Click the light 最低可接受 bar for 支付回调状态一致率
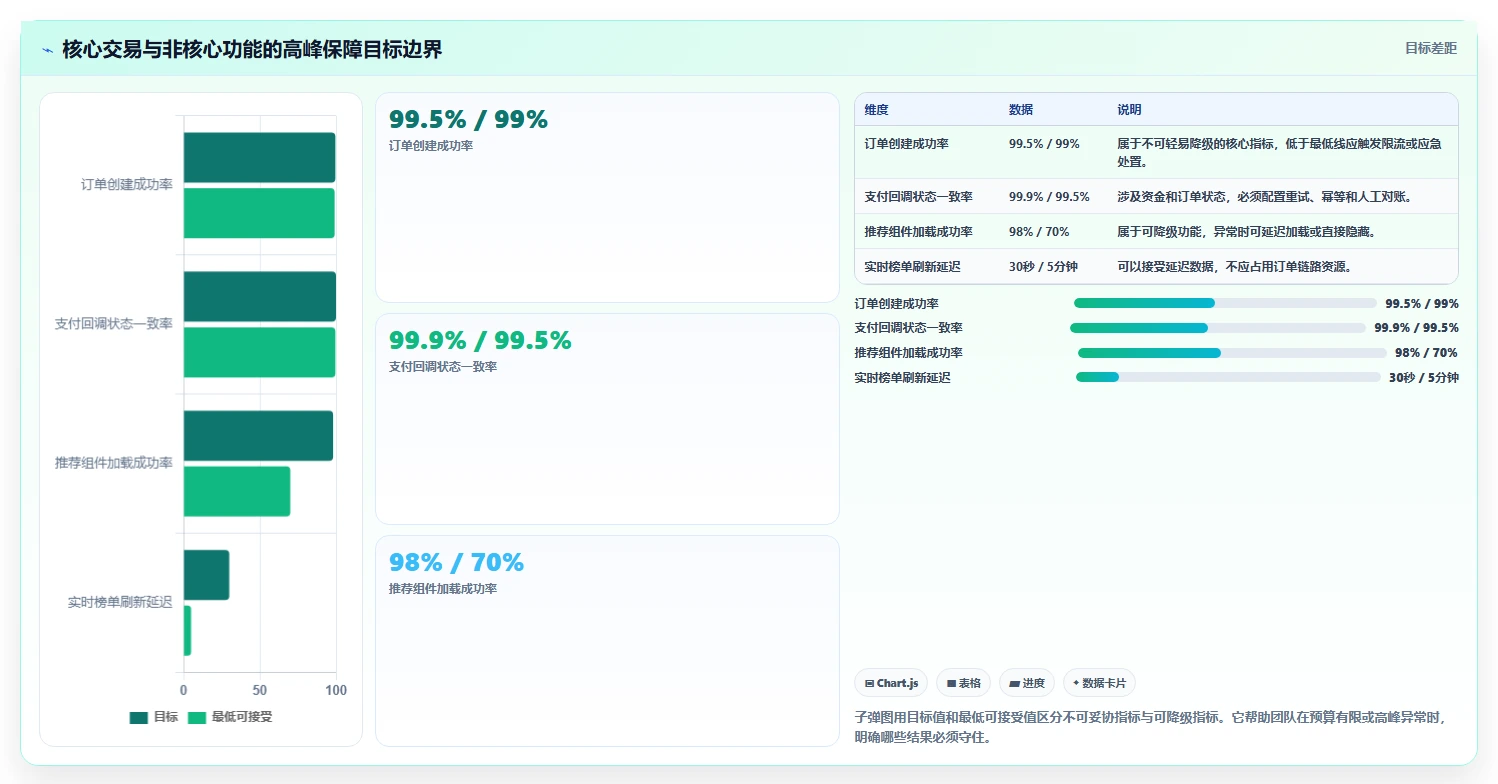The height and width of the screenshot is (784, 1498). [259, 352]
